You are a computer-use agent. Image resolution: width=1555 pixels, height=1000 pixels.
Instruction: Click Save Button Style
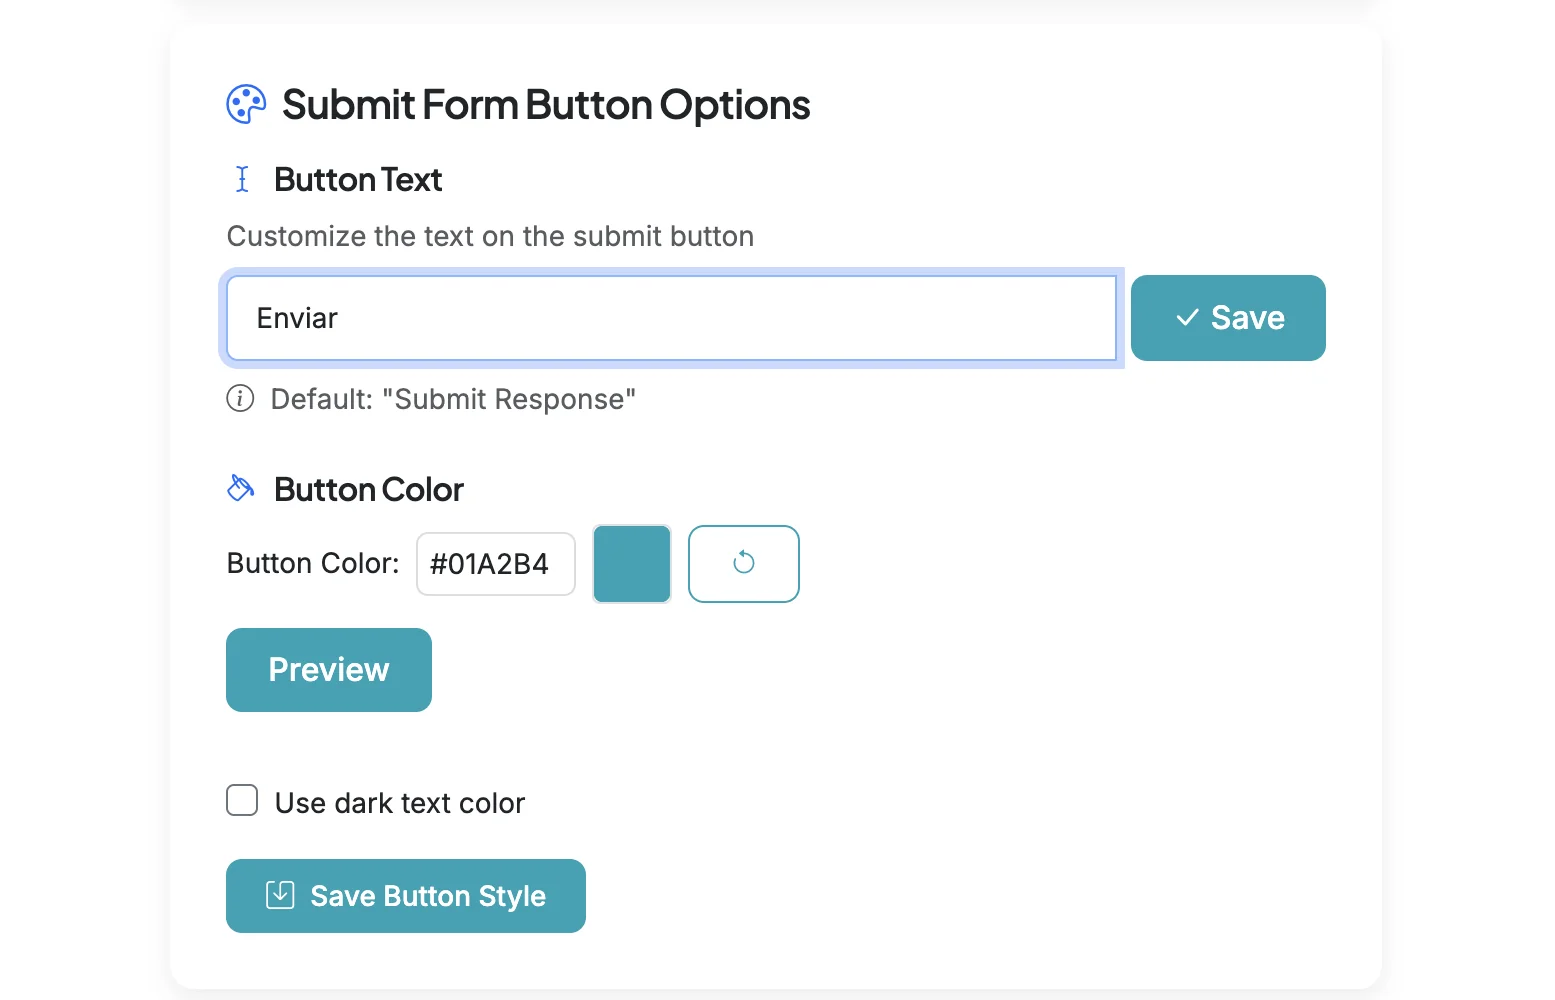[405, 895]
